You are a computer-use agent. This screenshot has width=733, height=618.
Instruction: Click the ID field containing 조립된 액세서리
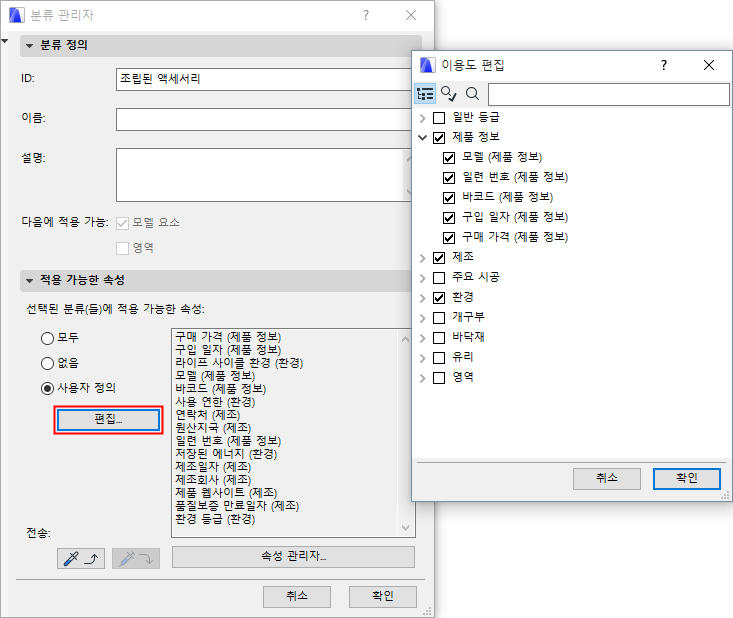(x=264, y=79)
